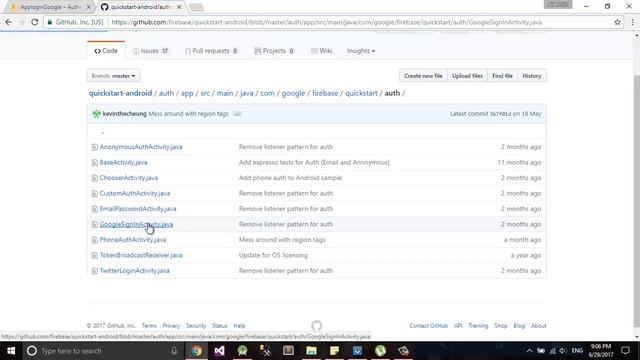Click kevinthecheung's avatar icon
Screen dimensions: 640x360
click(96, 114)
